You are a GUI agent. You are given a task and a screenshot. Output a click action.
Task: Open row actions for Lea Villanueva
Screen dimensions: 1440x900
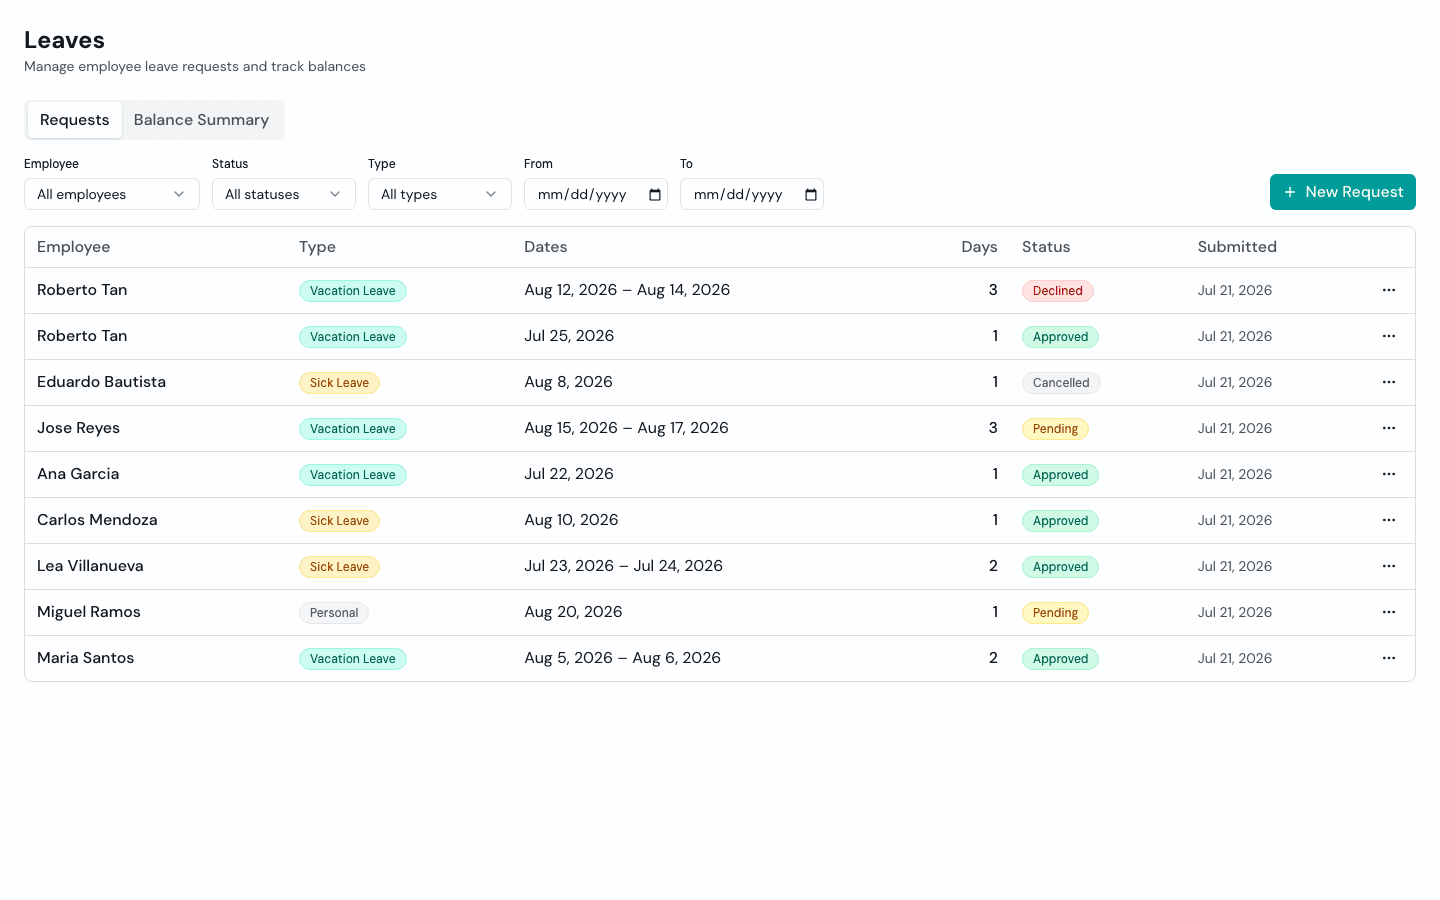(x=1389, y=566)
